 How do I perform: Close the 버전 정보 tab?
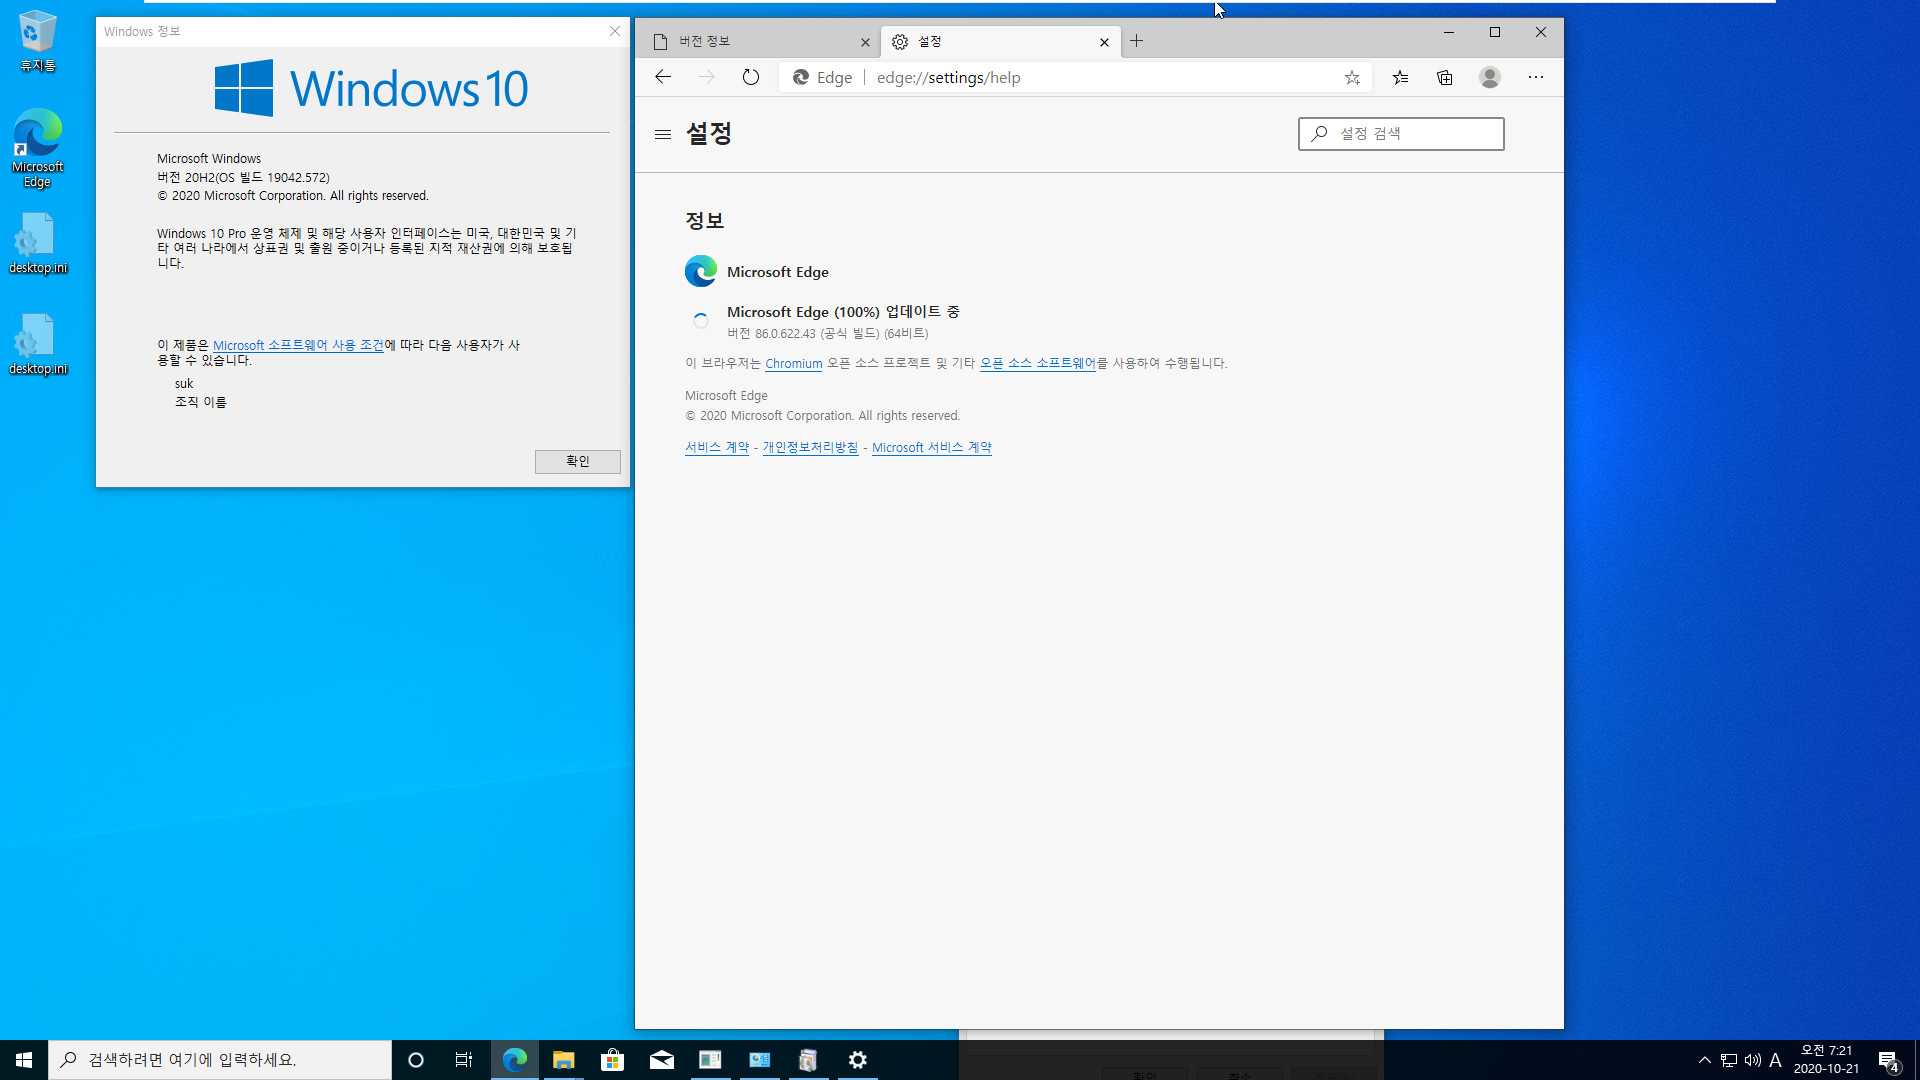pyautogui.click(x=865, y=42)
